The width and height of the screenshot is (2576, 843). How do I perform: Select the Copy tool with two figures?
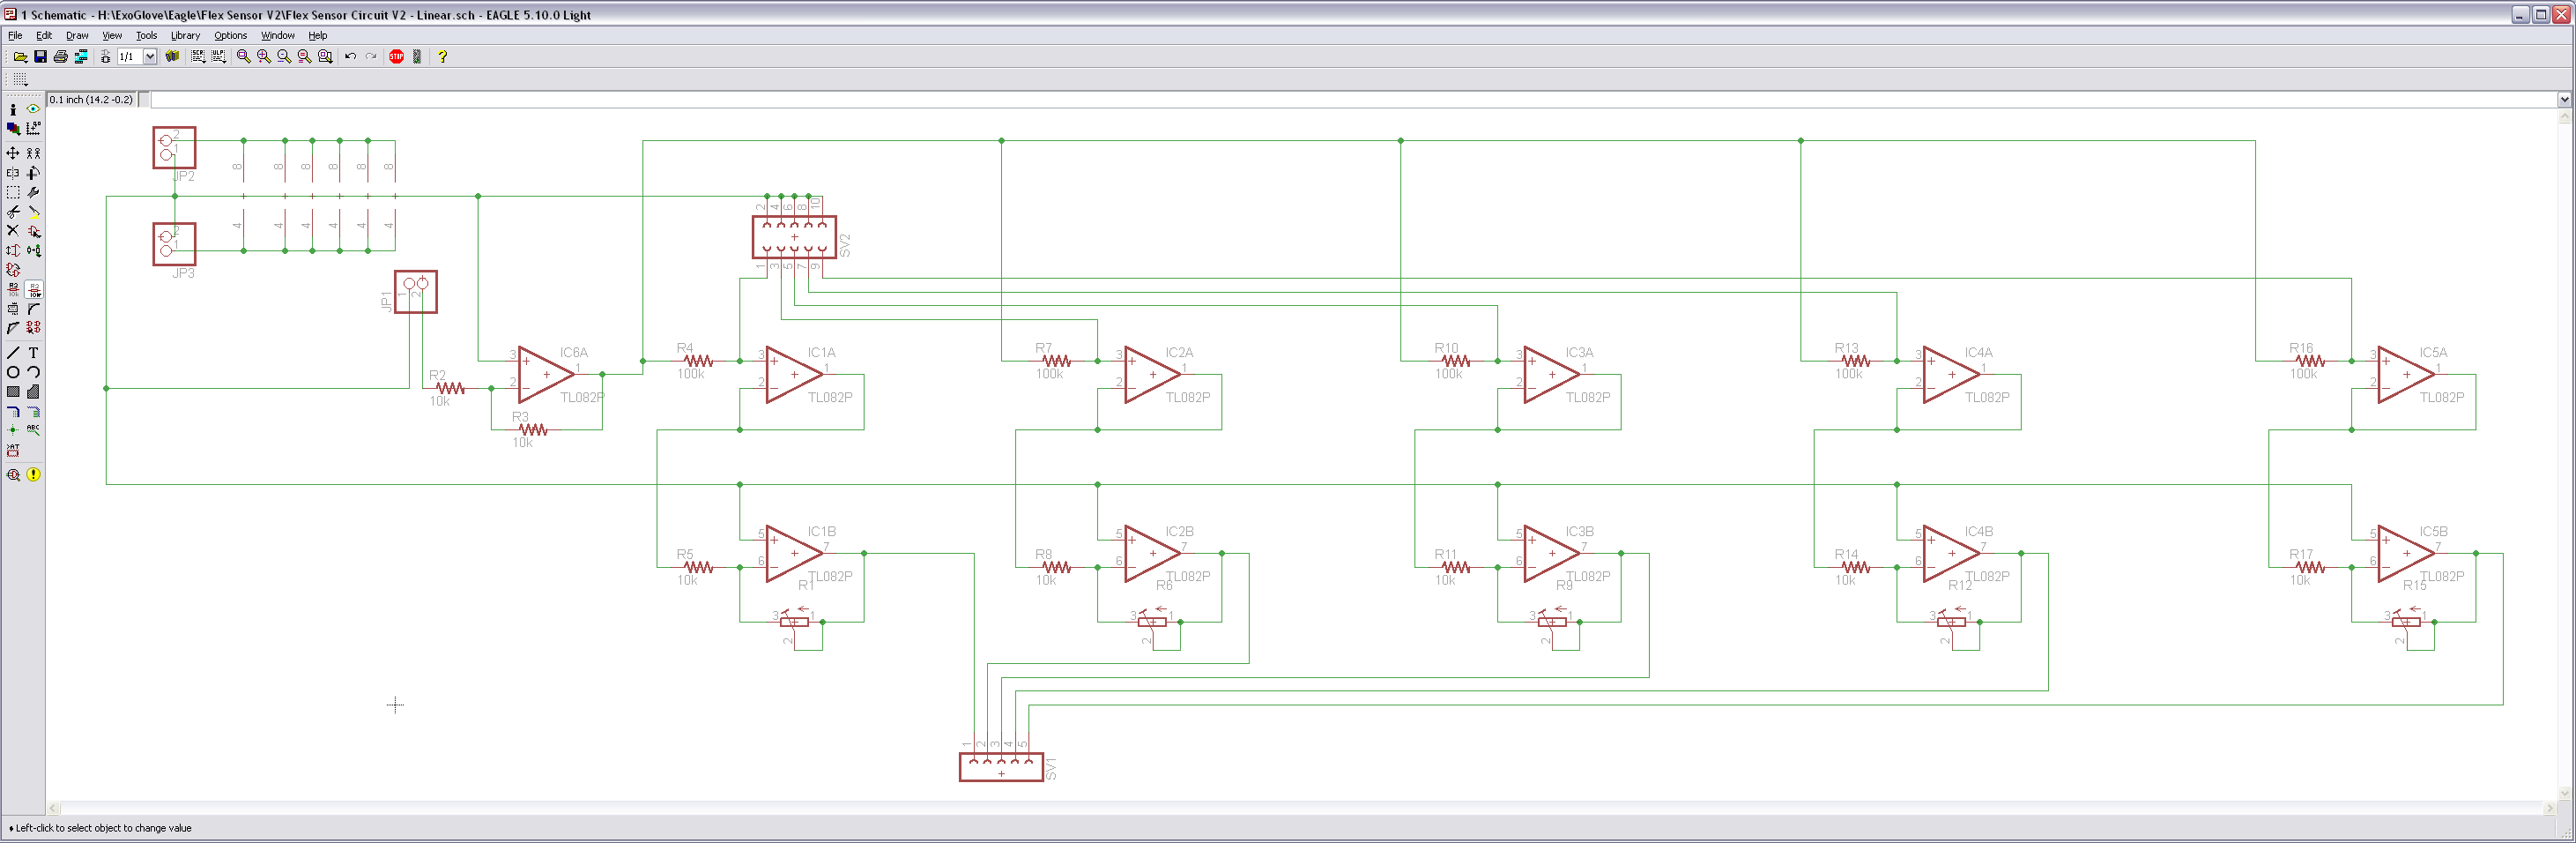(x=33, y=153)
